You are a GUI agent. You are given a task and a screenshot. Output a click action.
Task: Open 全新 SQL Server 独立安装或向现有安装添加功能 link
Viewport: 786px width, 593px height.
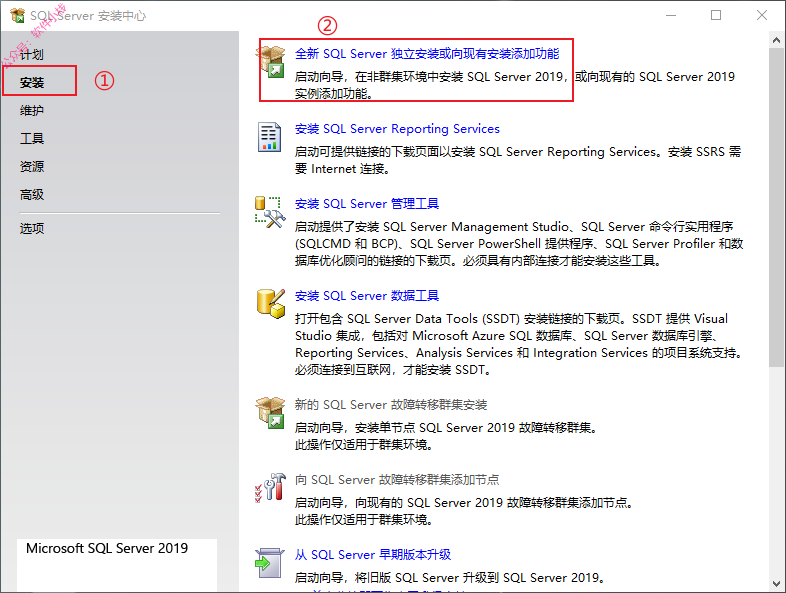[x=427, y=54]
